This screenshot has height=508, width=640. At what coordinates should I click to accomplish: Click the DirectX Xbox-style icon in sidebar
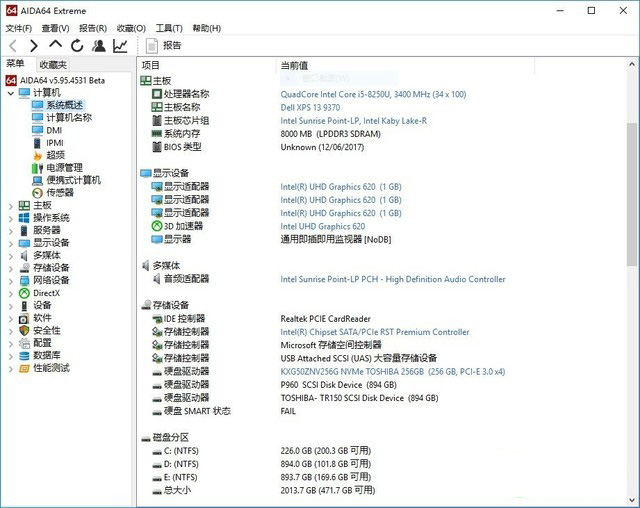pyautogui.click(x=24, y=293)
